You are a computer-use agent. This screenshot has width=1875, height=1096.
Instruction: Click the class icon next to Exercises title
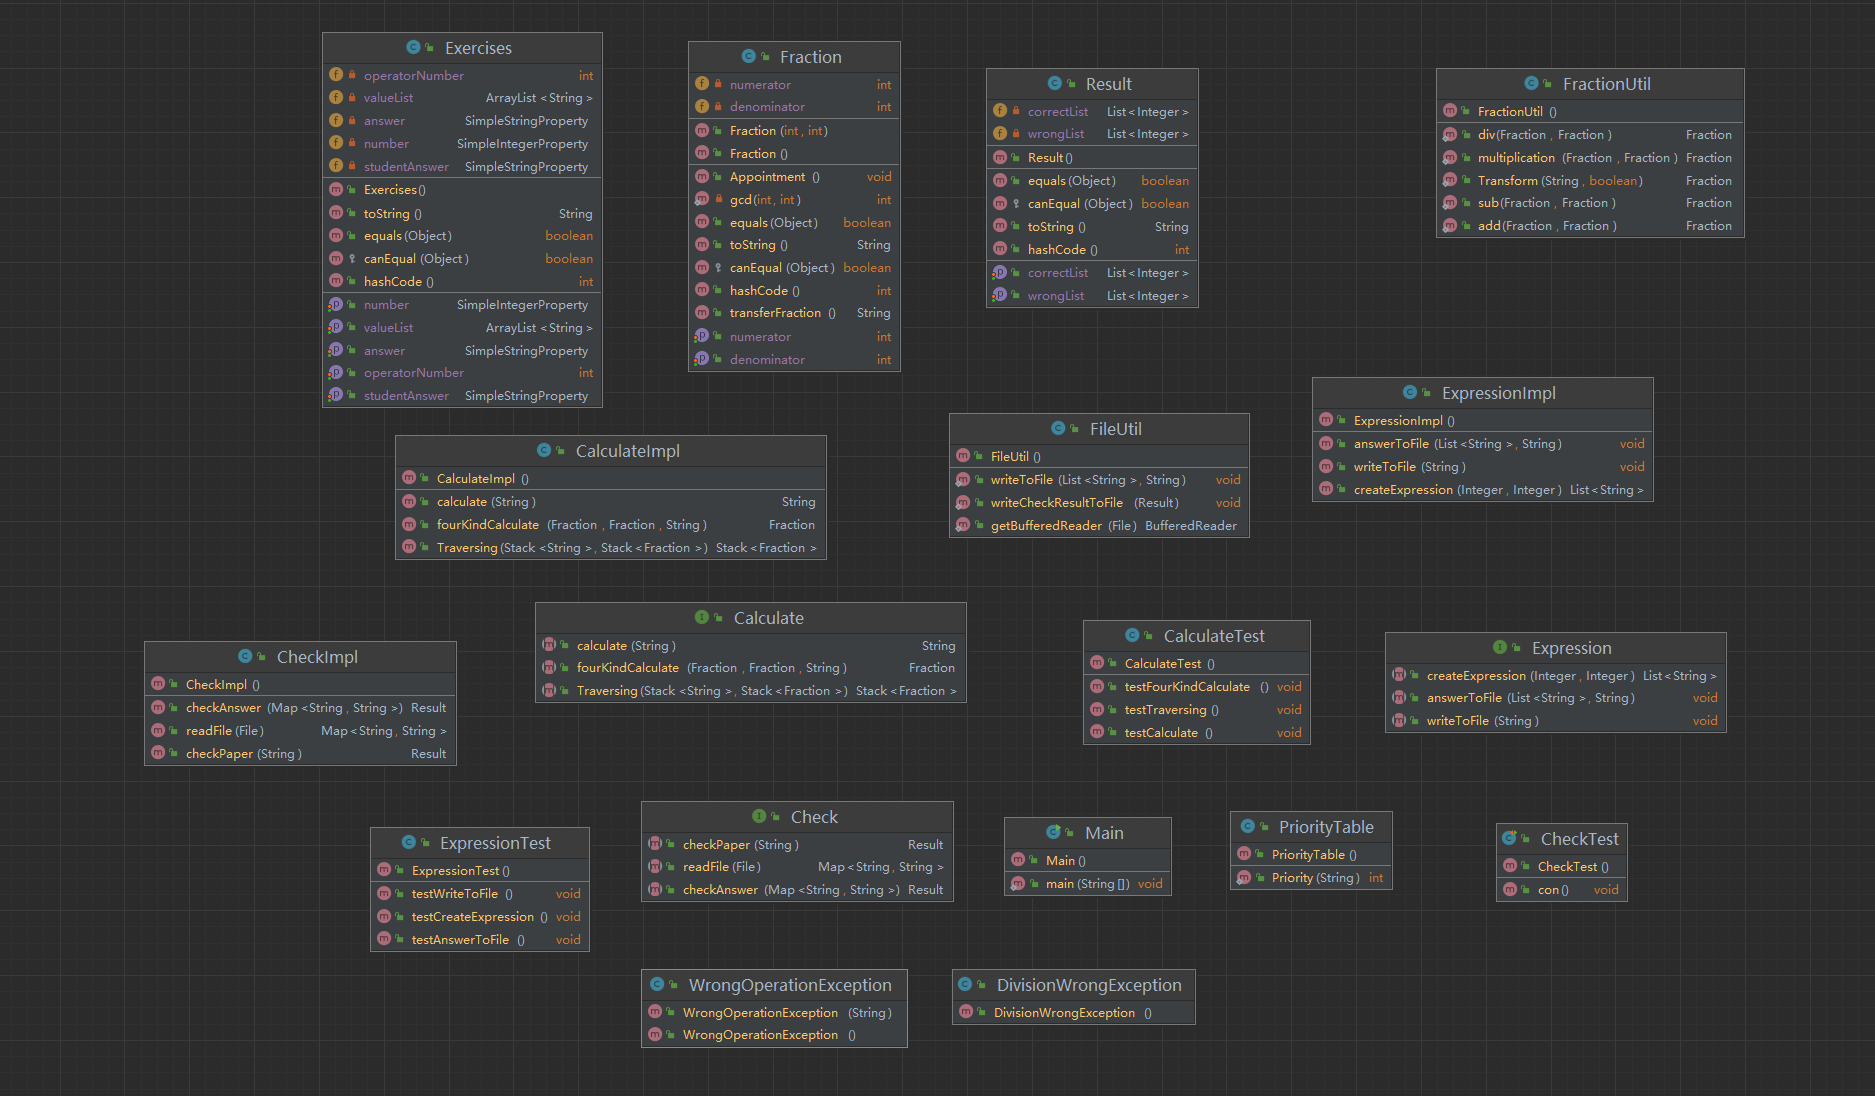coord(413,48)
